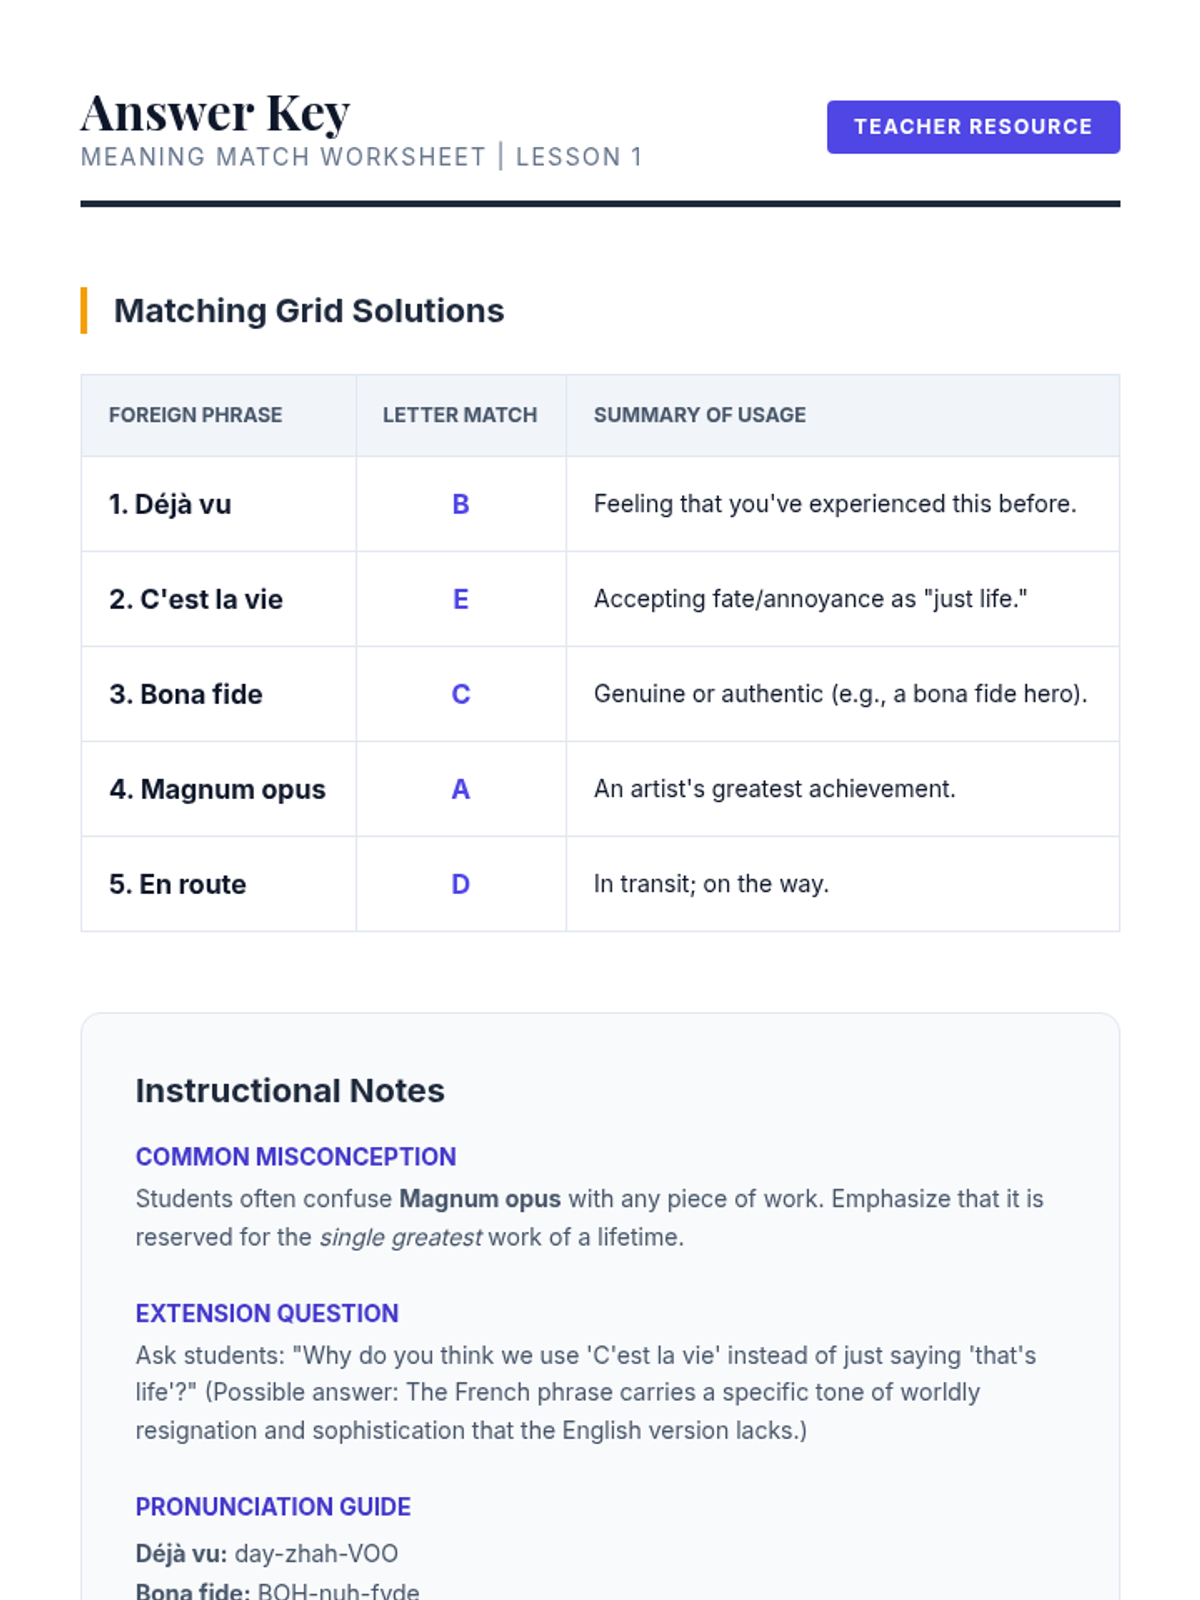Select the Magnum opus phrase cell

pos(217,789)
